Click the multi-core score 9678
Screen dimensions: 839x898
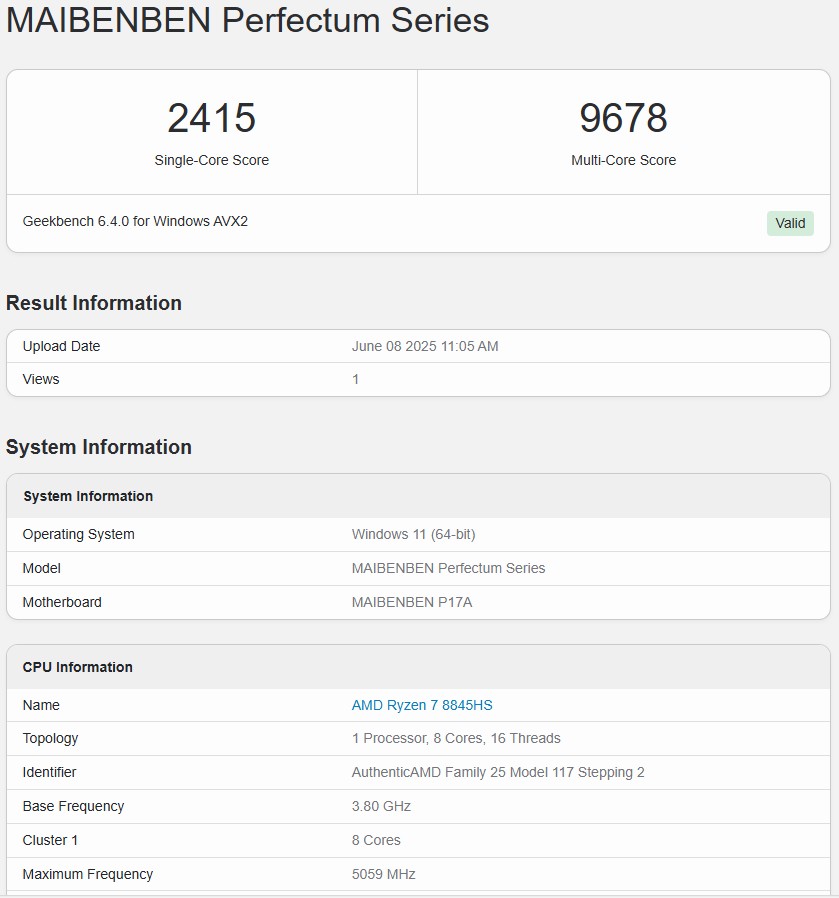[623, 118]
